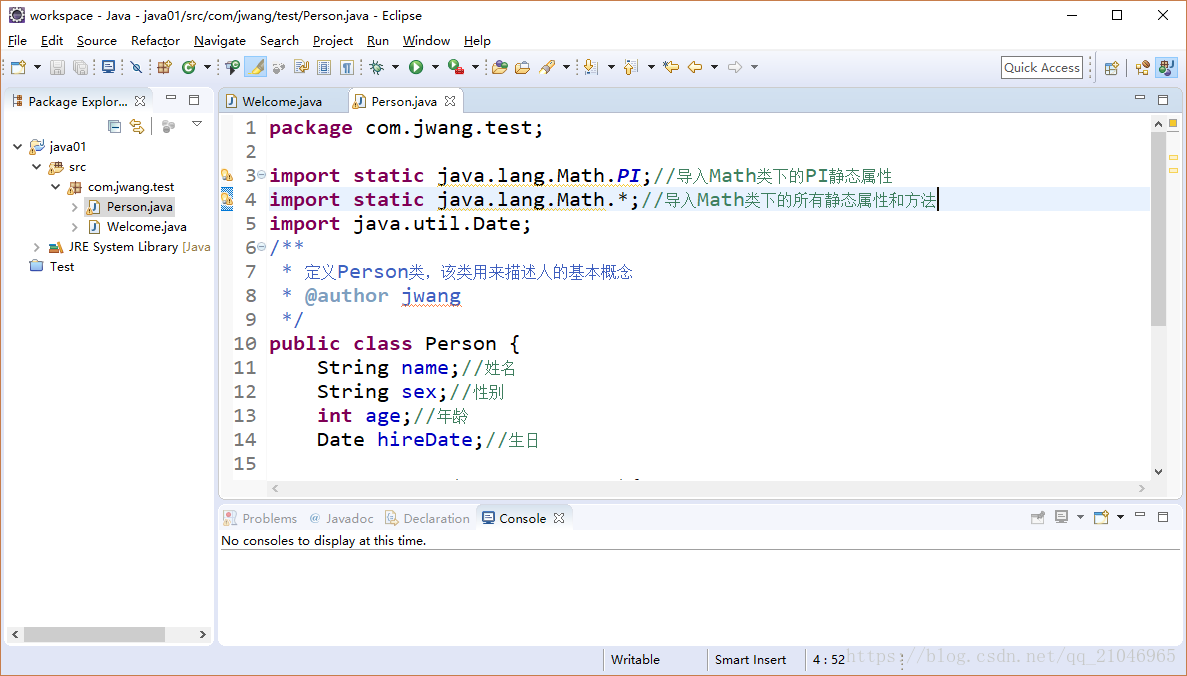The height and width of the screenshot is (676, 1187).
Task: Collapse the com.jwang.test package node
Action: pyautogui.click(x=57, y=186)
